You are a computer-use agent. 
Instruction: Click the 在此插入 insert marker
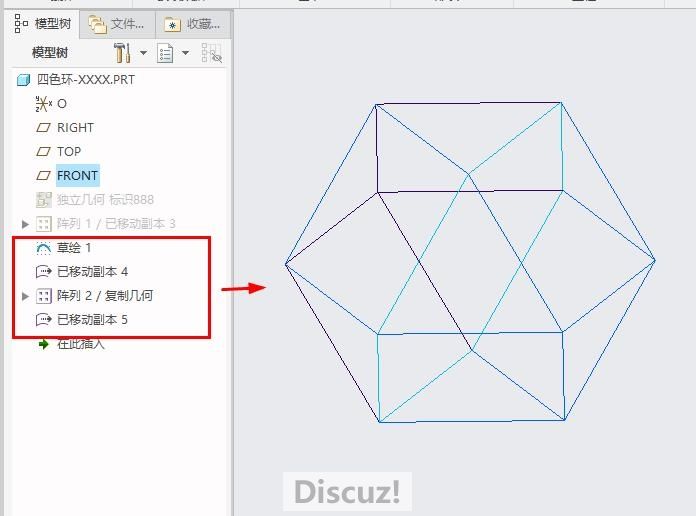(x=80, y=343)
